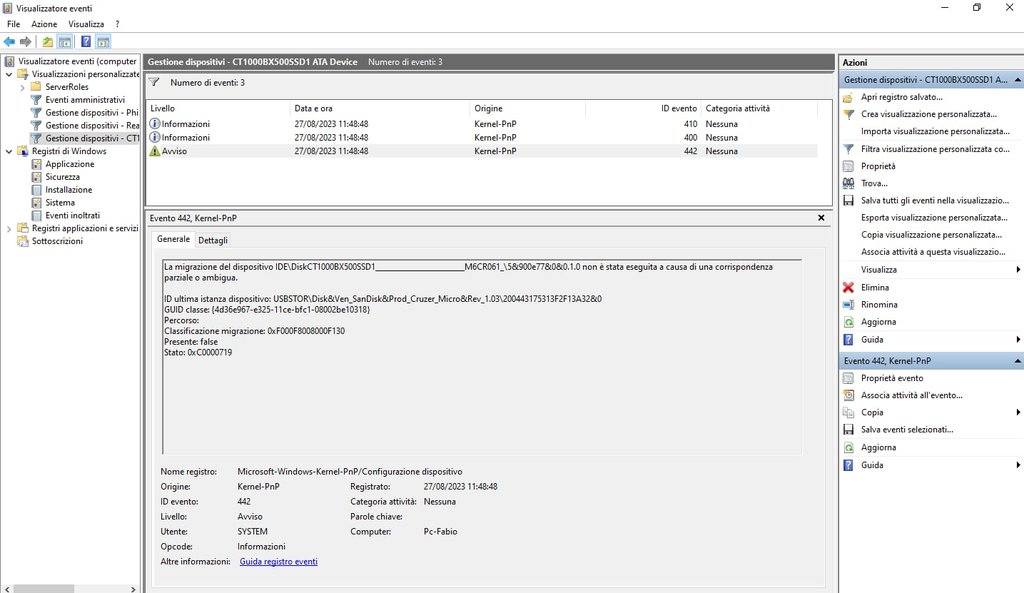Select Sicurezza log in the tree

(x=62, y=177)
